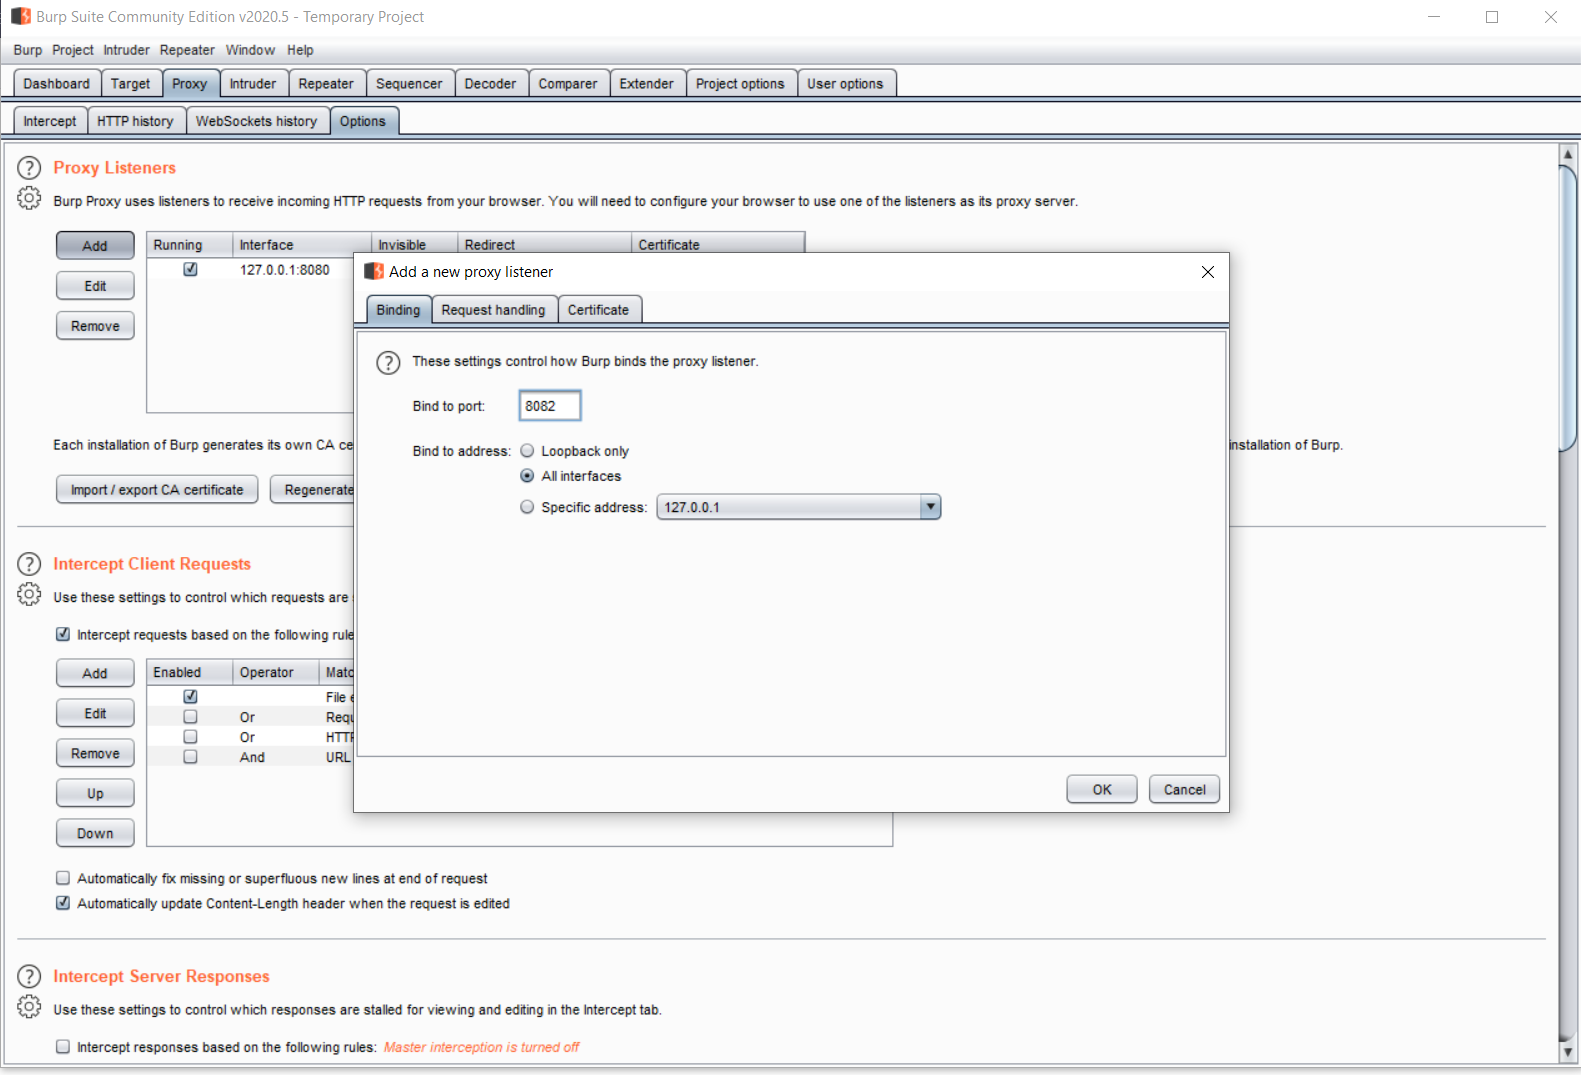
Task: Open help for Intercept Client Requests
Action: [x=29, y=564]
